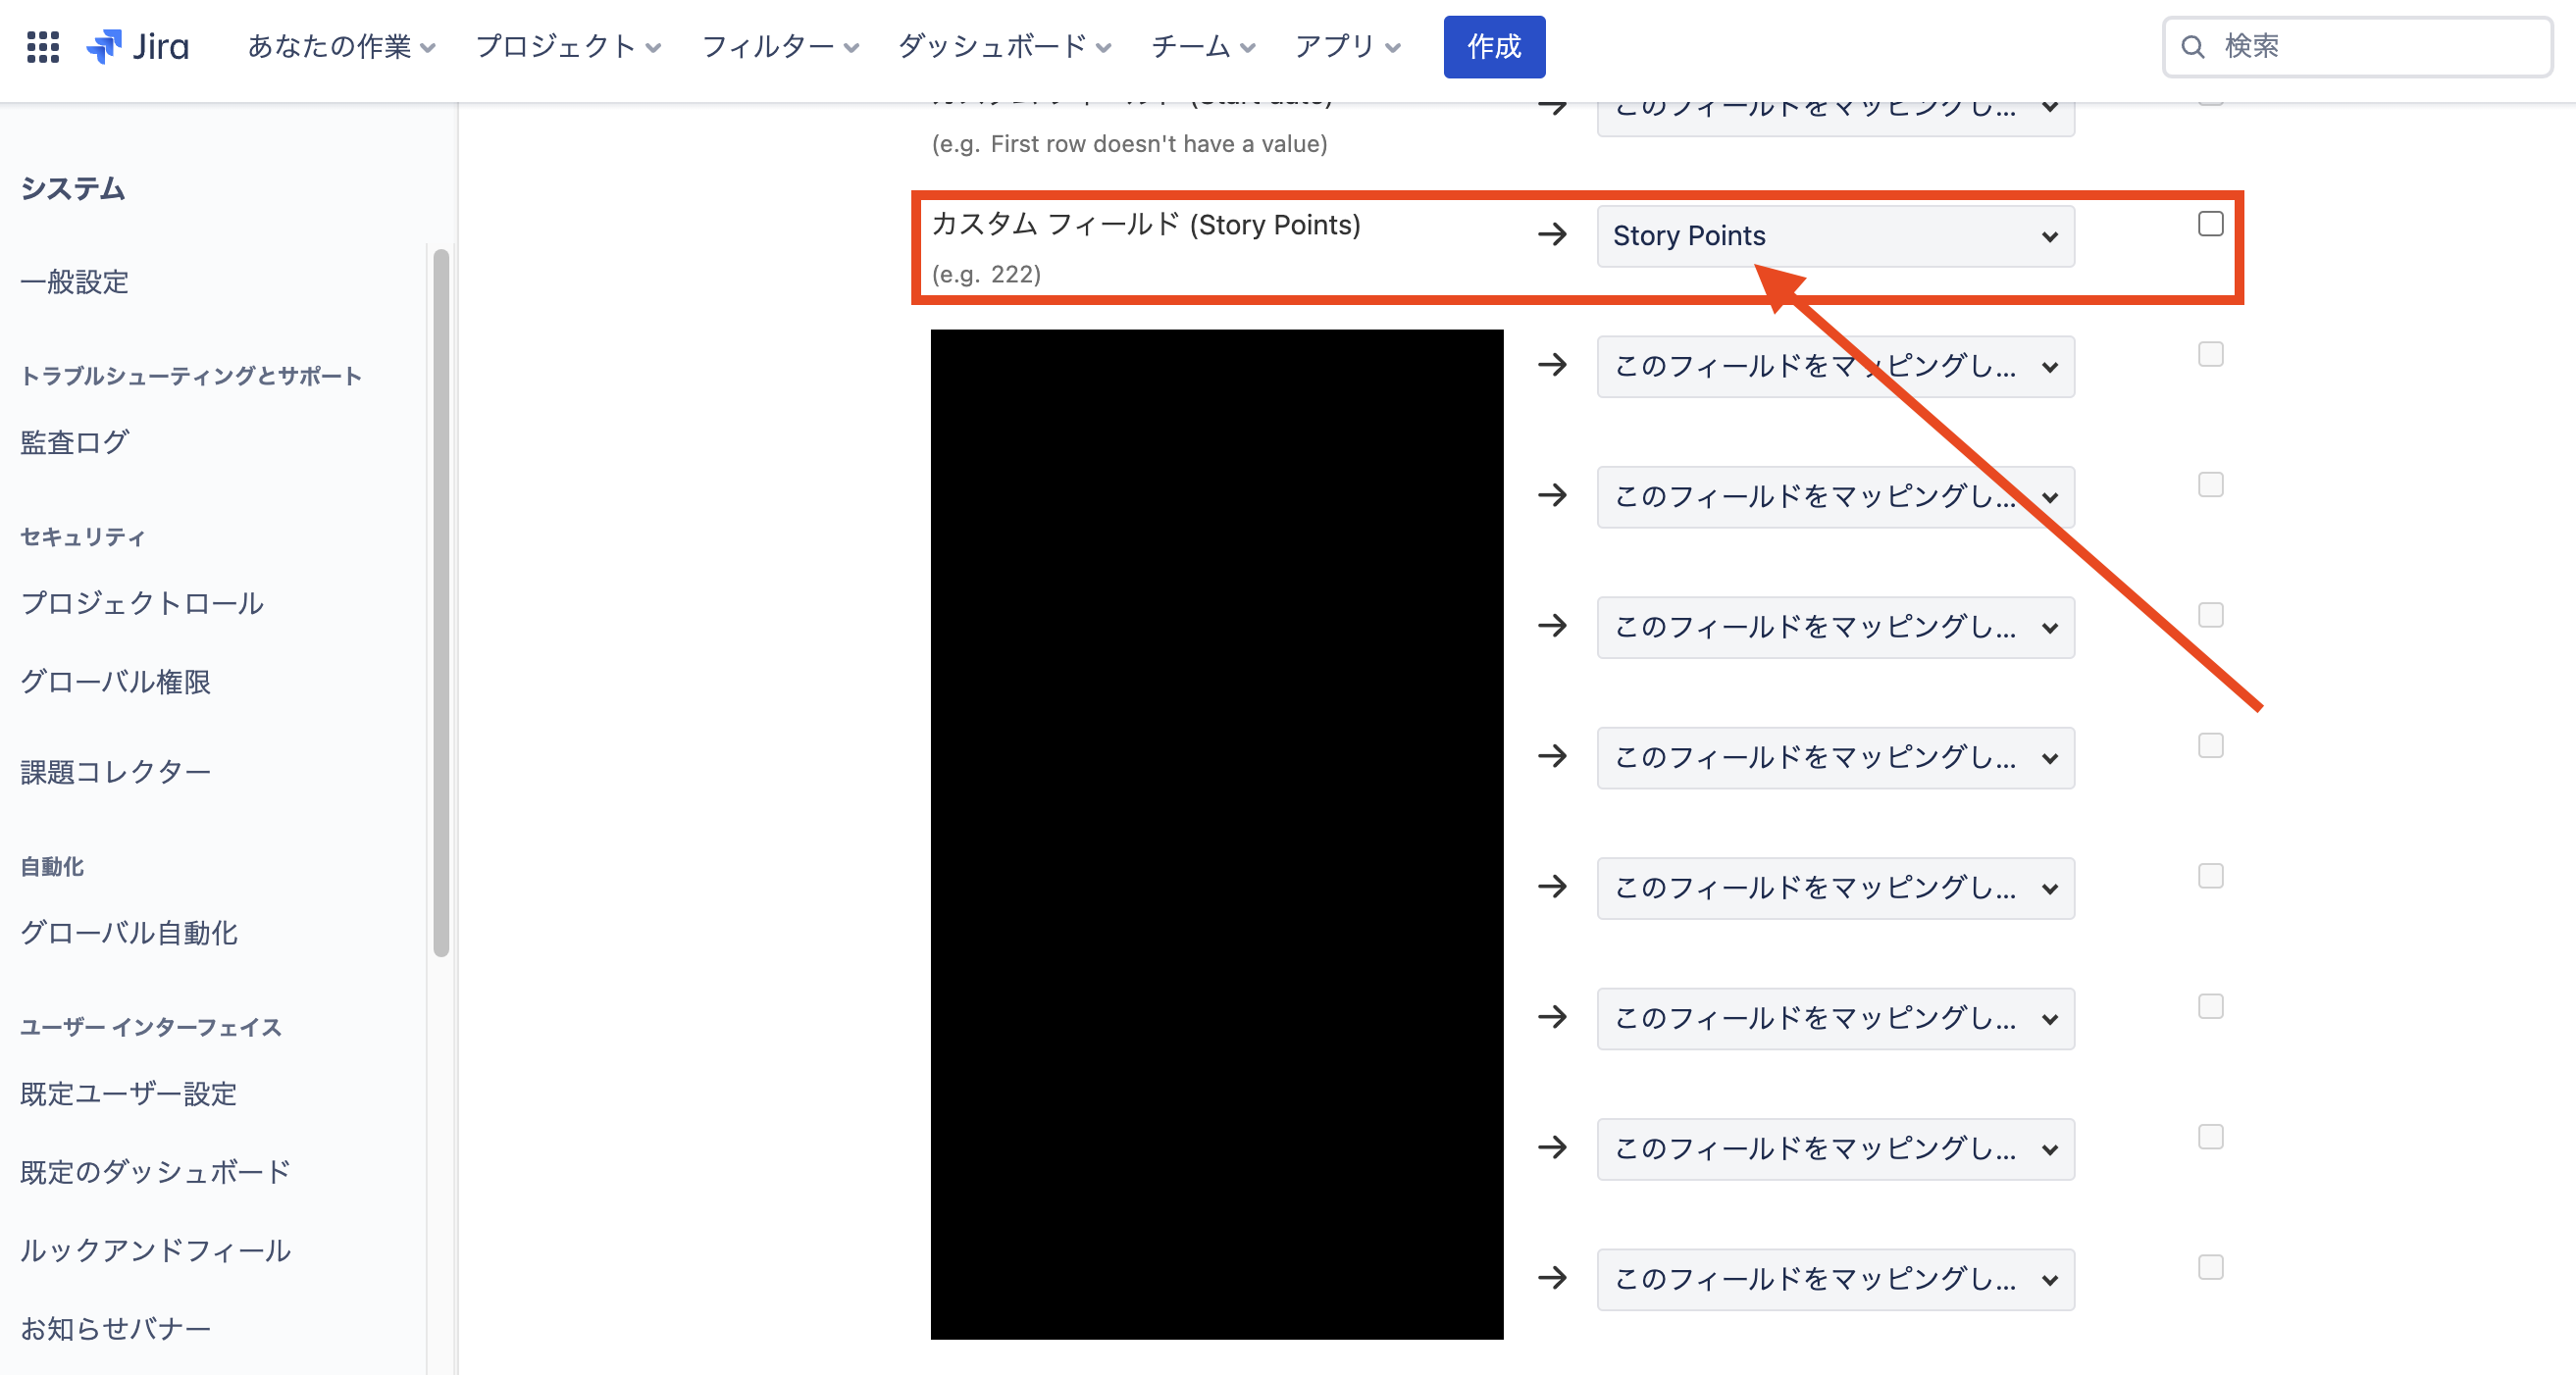This screenshot has height=1375, width=2576.
Task: Open the app switcher grid icon
Action: click(x=42, y=46)
